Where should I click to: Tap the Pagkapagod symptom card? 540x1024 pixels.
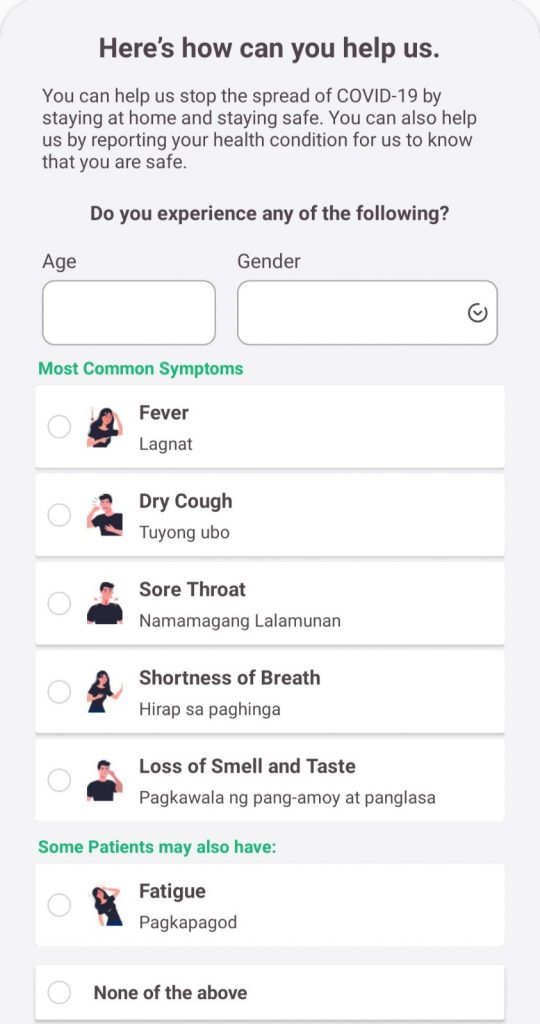tap(270, 905)
